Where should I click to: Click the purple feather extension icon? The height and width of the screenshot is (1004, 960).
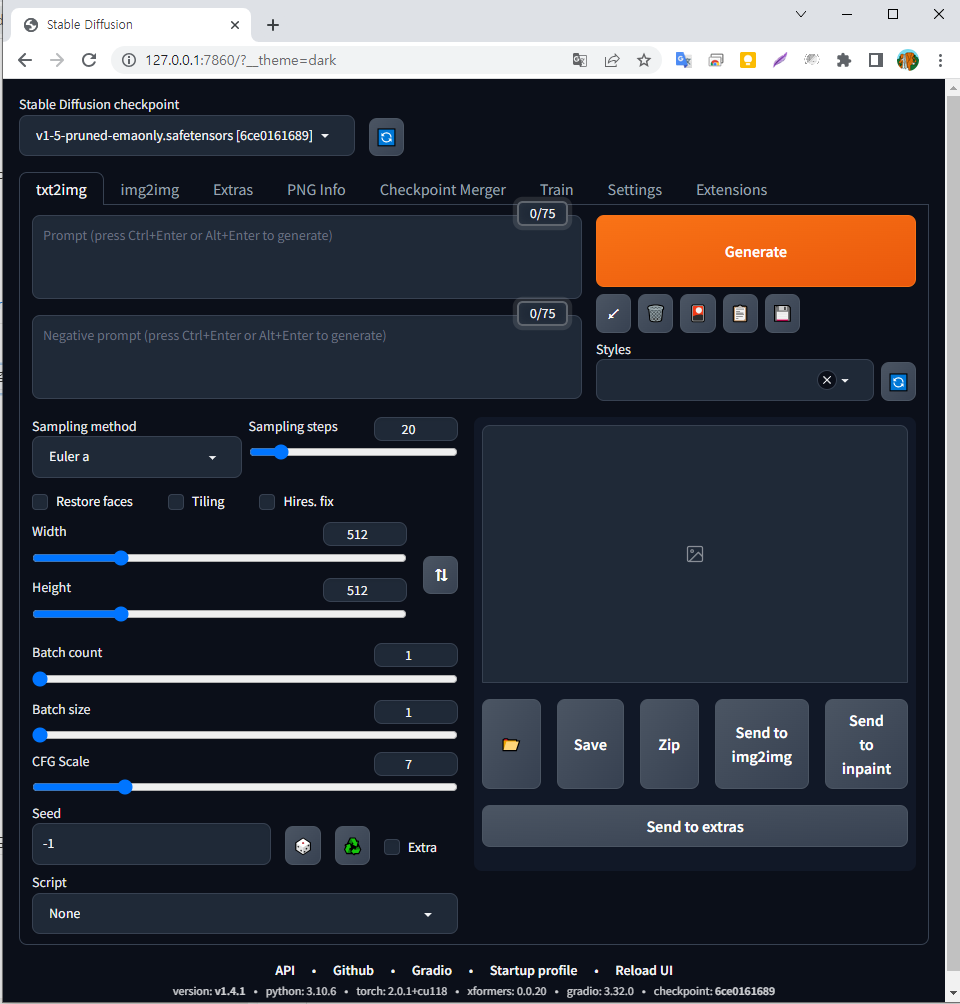779,60
